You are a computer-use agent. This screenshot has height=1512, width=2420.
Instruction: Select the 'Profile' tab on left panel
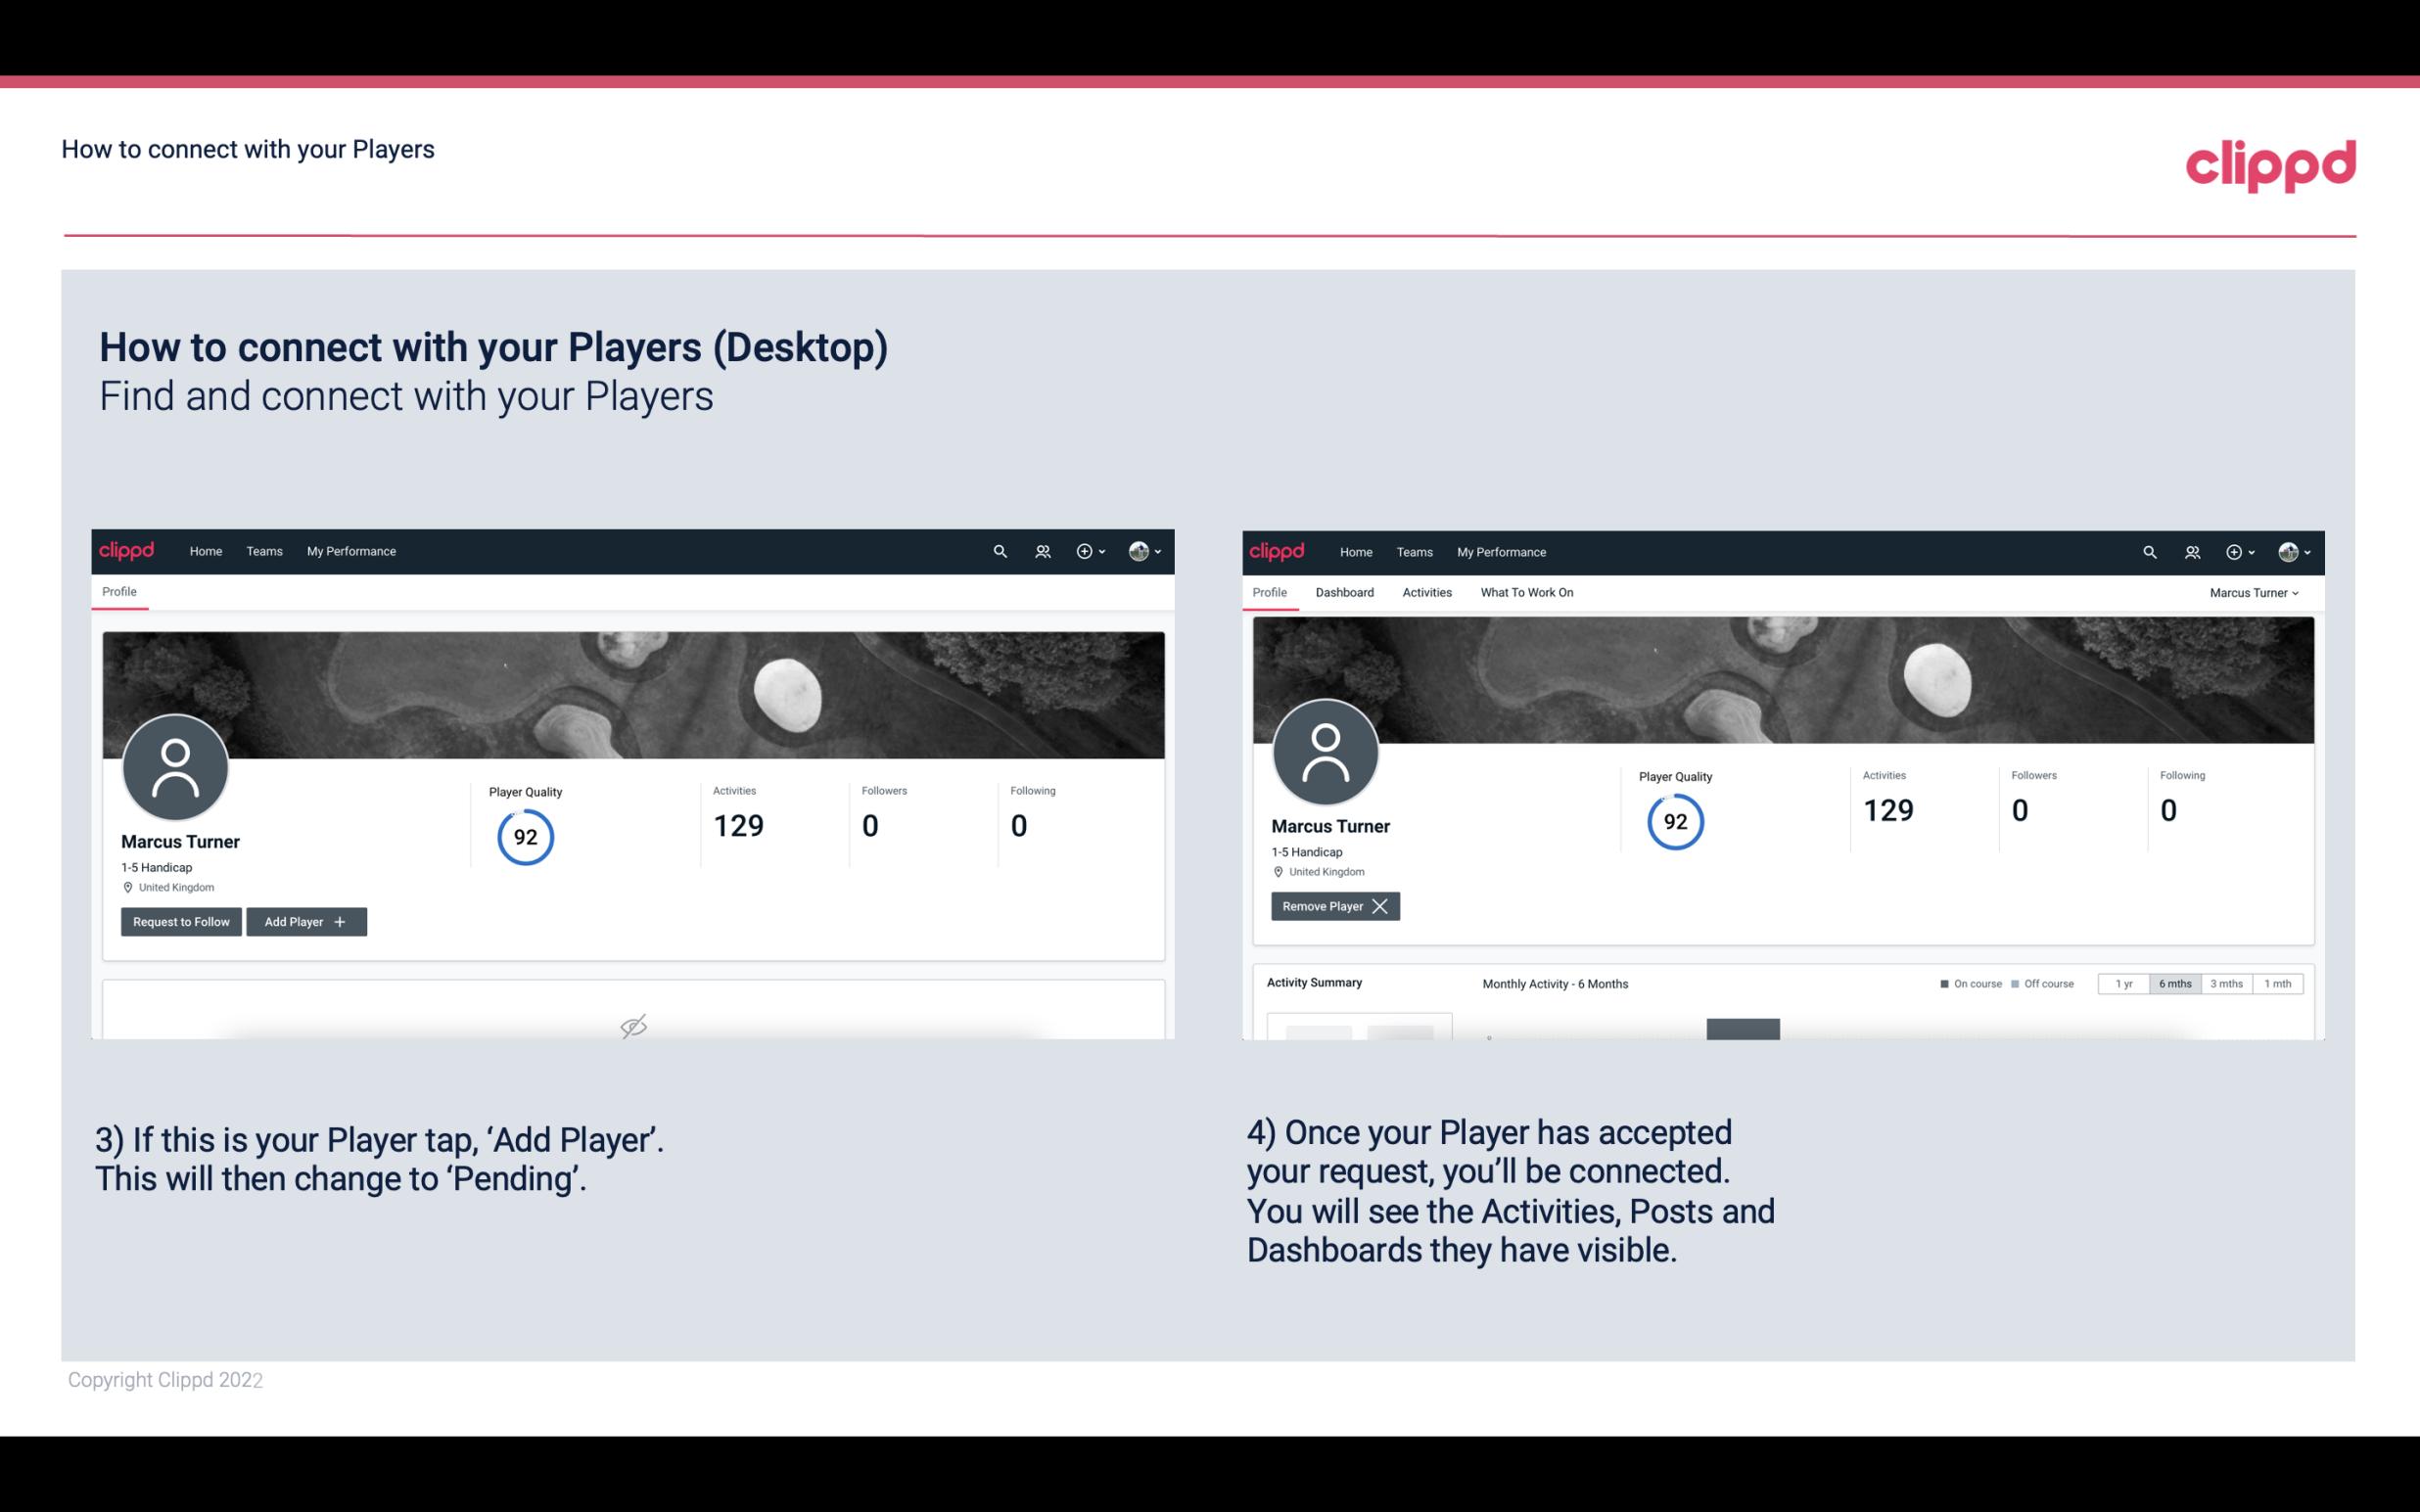tap(118, 592)
